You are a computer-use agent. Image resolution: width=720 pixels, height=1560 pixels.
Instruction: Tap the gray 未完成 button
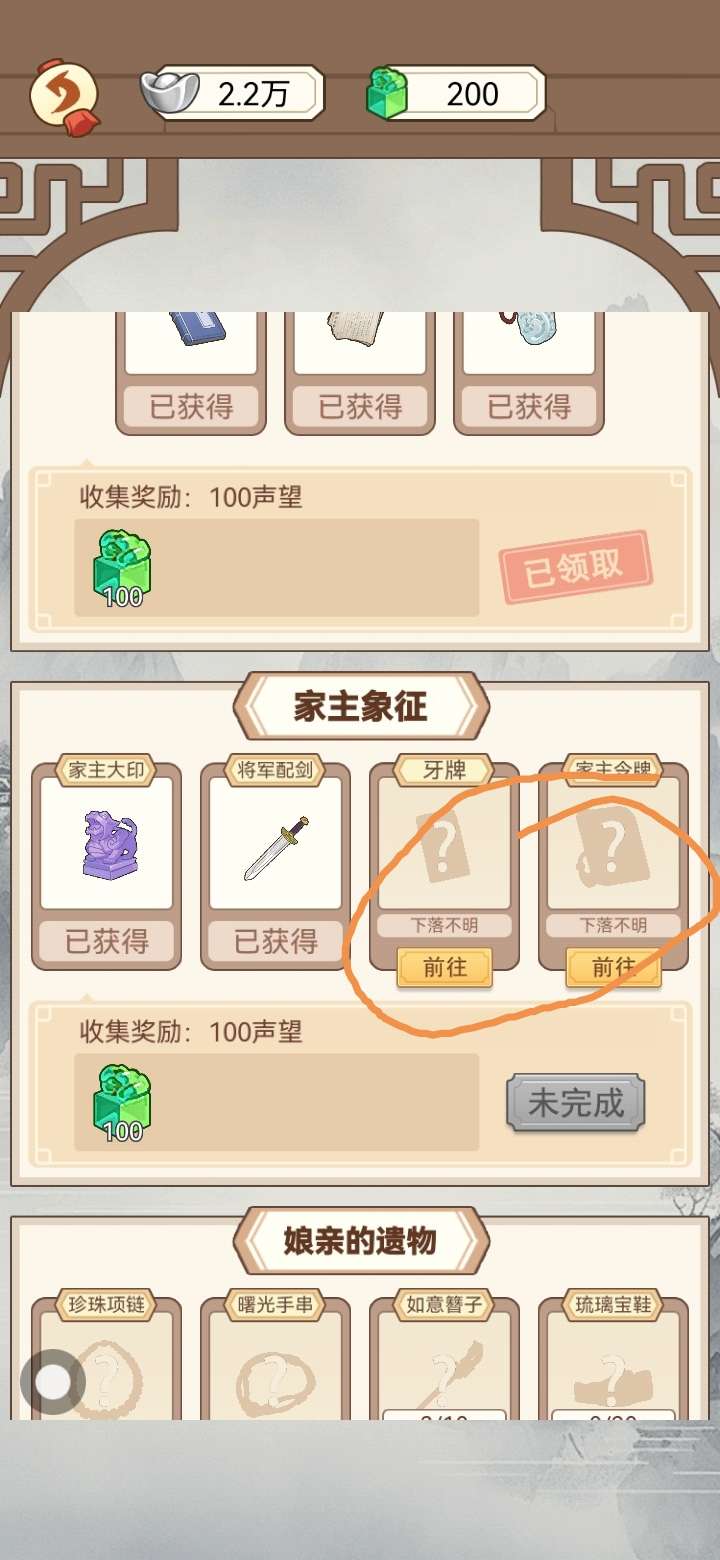tap(575, 1103)
